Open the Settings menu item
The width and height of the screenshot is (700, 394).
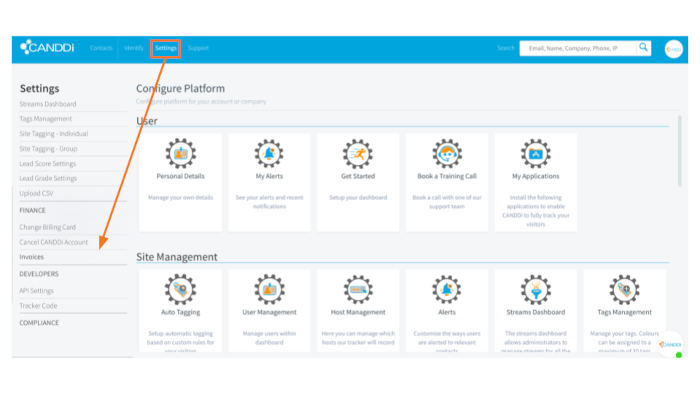coord(166,48)
